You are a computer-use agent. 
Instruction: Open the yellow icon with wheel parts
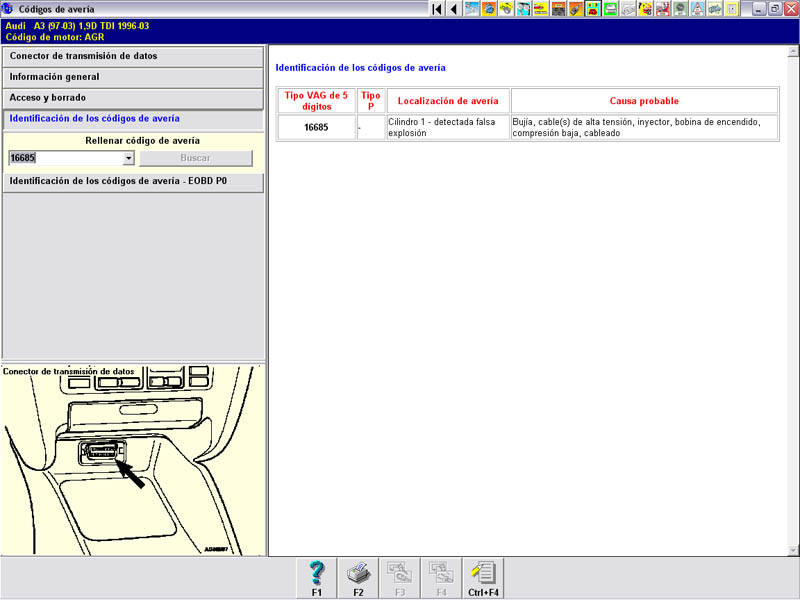506,9
